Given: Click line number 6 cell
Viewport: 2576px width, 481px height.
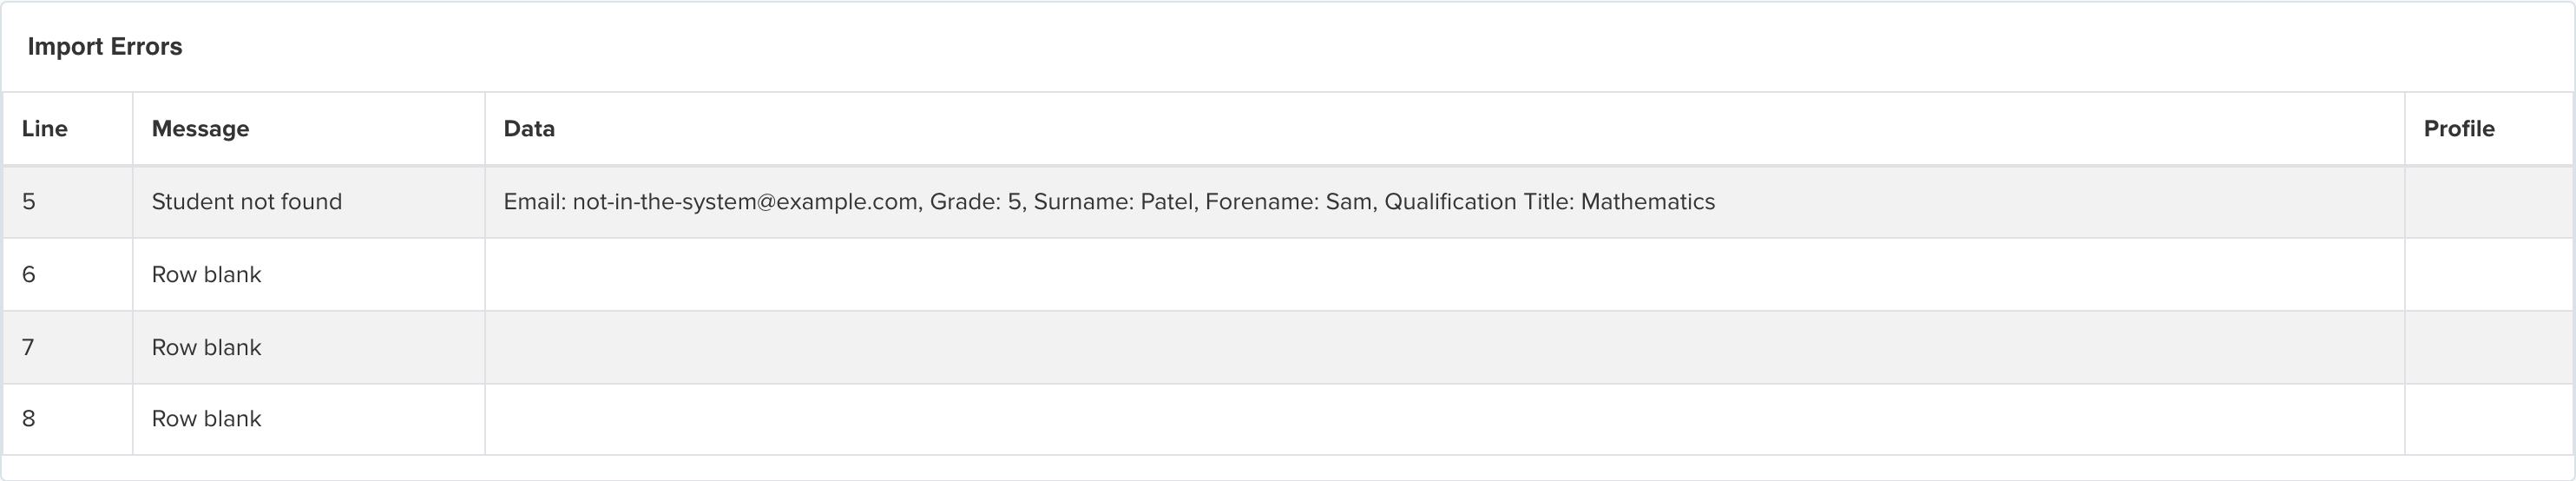Looking at the screenshot, I should coord(68,275).
